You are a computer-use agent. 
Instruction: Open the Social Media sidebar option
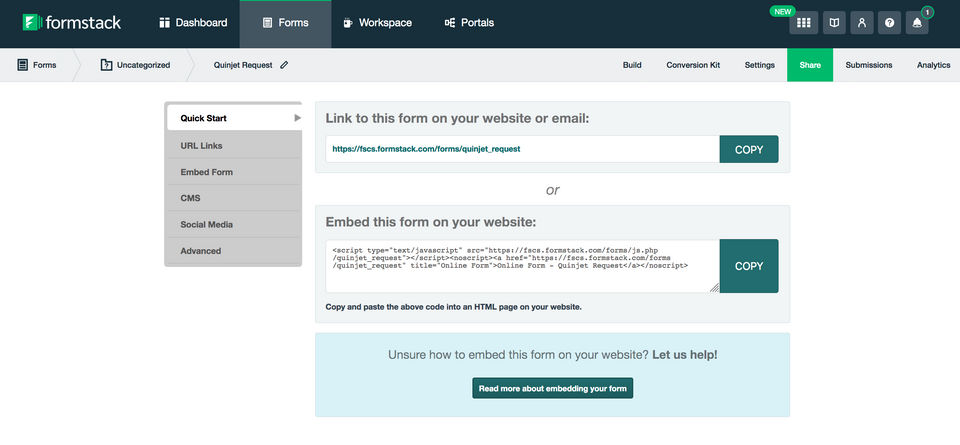207,225
